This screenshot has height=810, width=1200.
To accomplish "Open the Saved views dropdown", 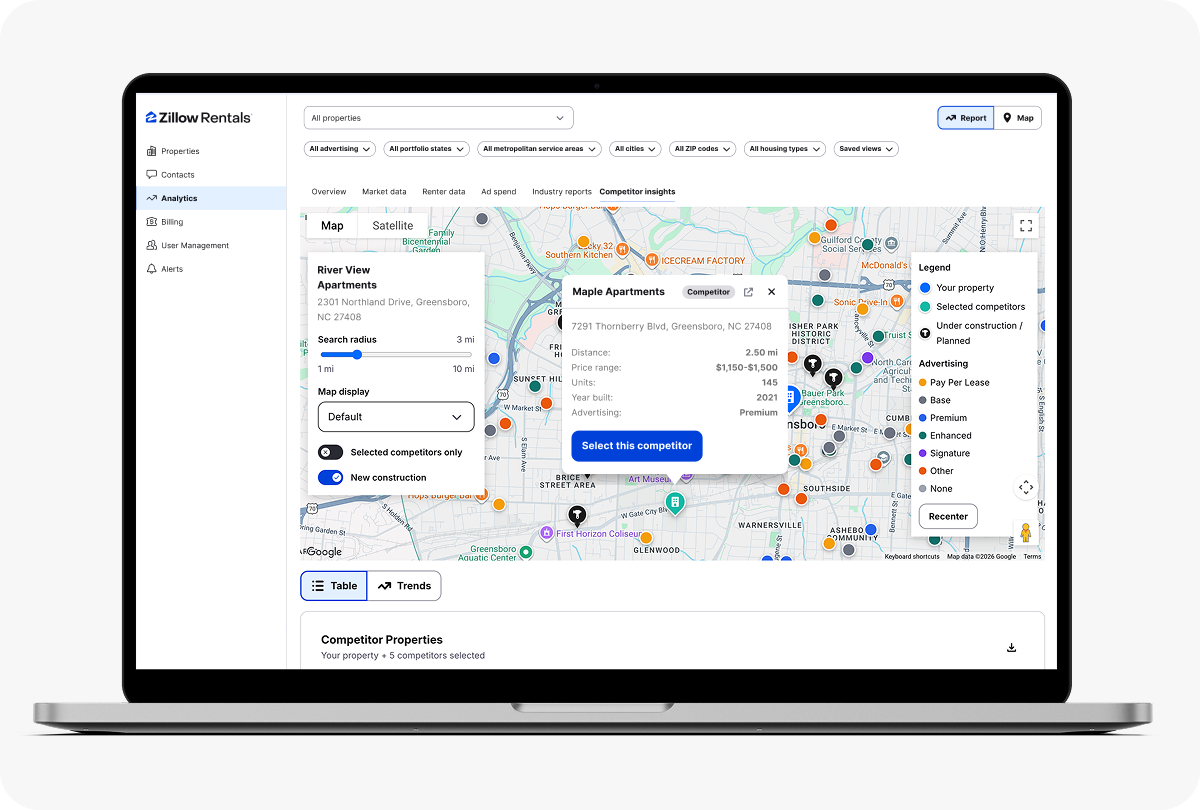I will (866, 149).
